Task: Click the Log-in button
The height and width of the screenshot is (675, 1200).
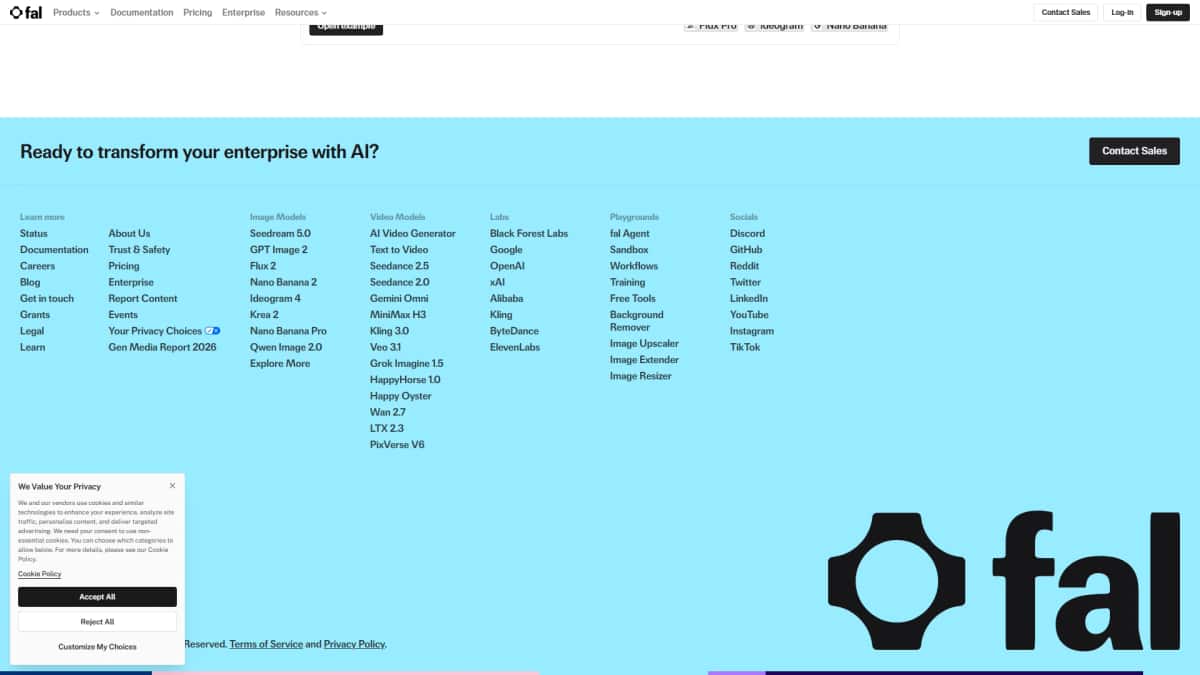Action: point(1122,12)
